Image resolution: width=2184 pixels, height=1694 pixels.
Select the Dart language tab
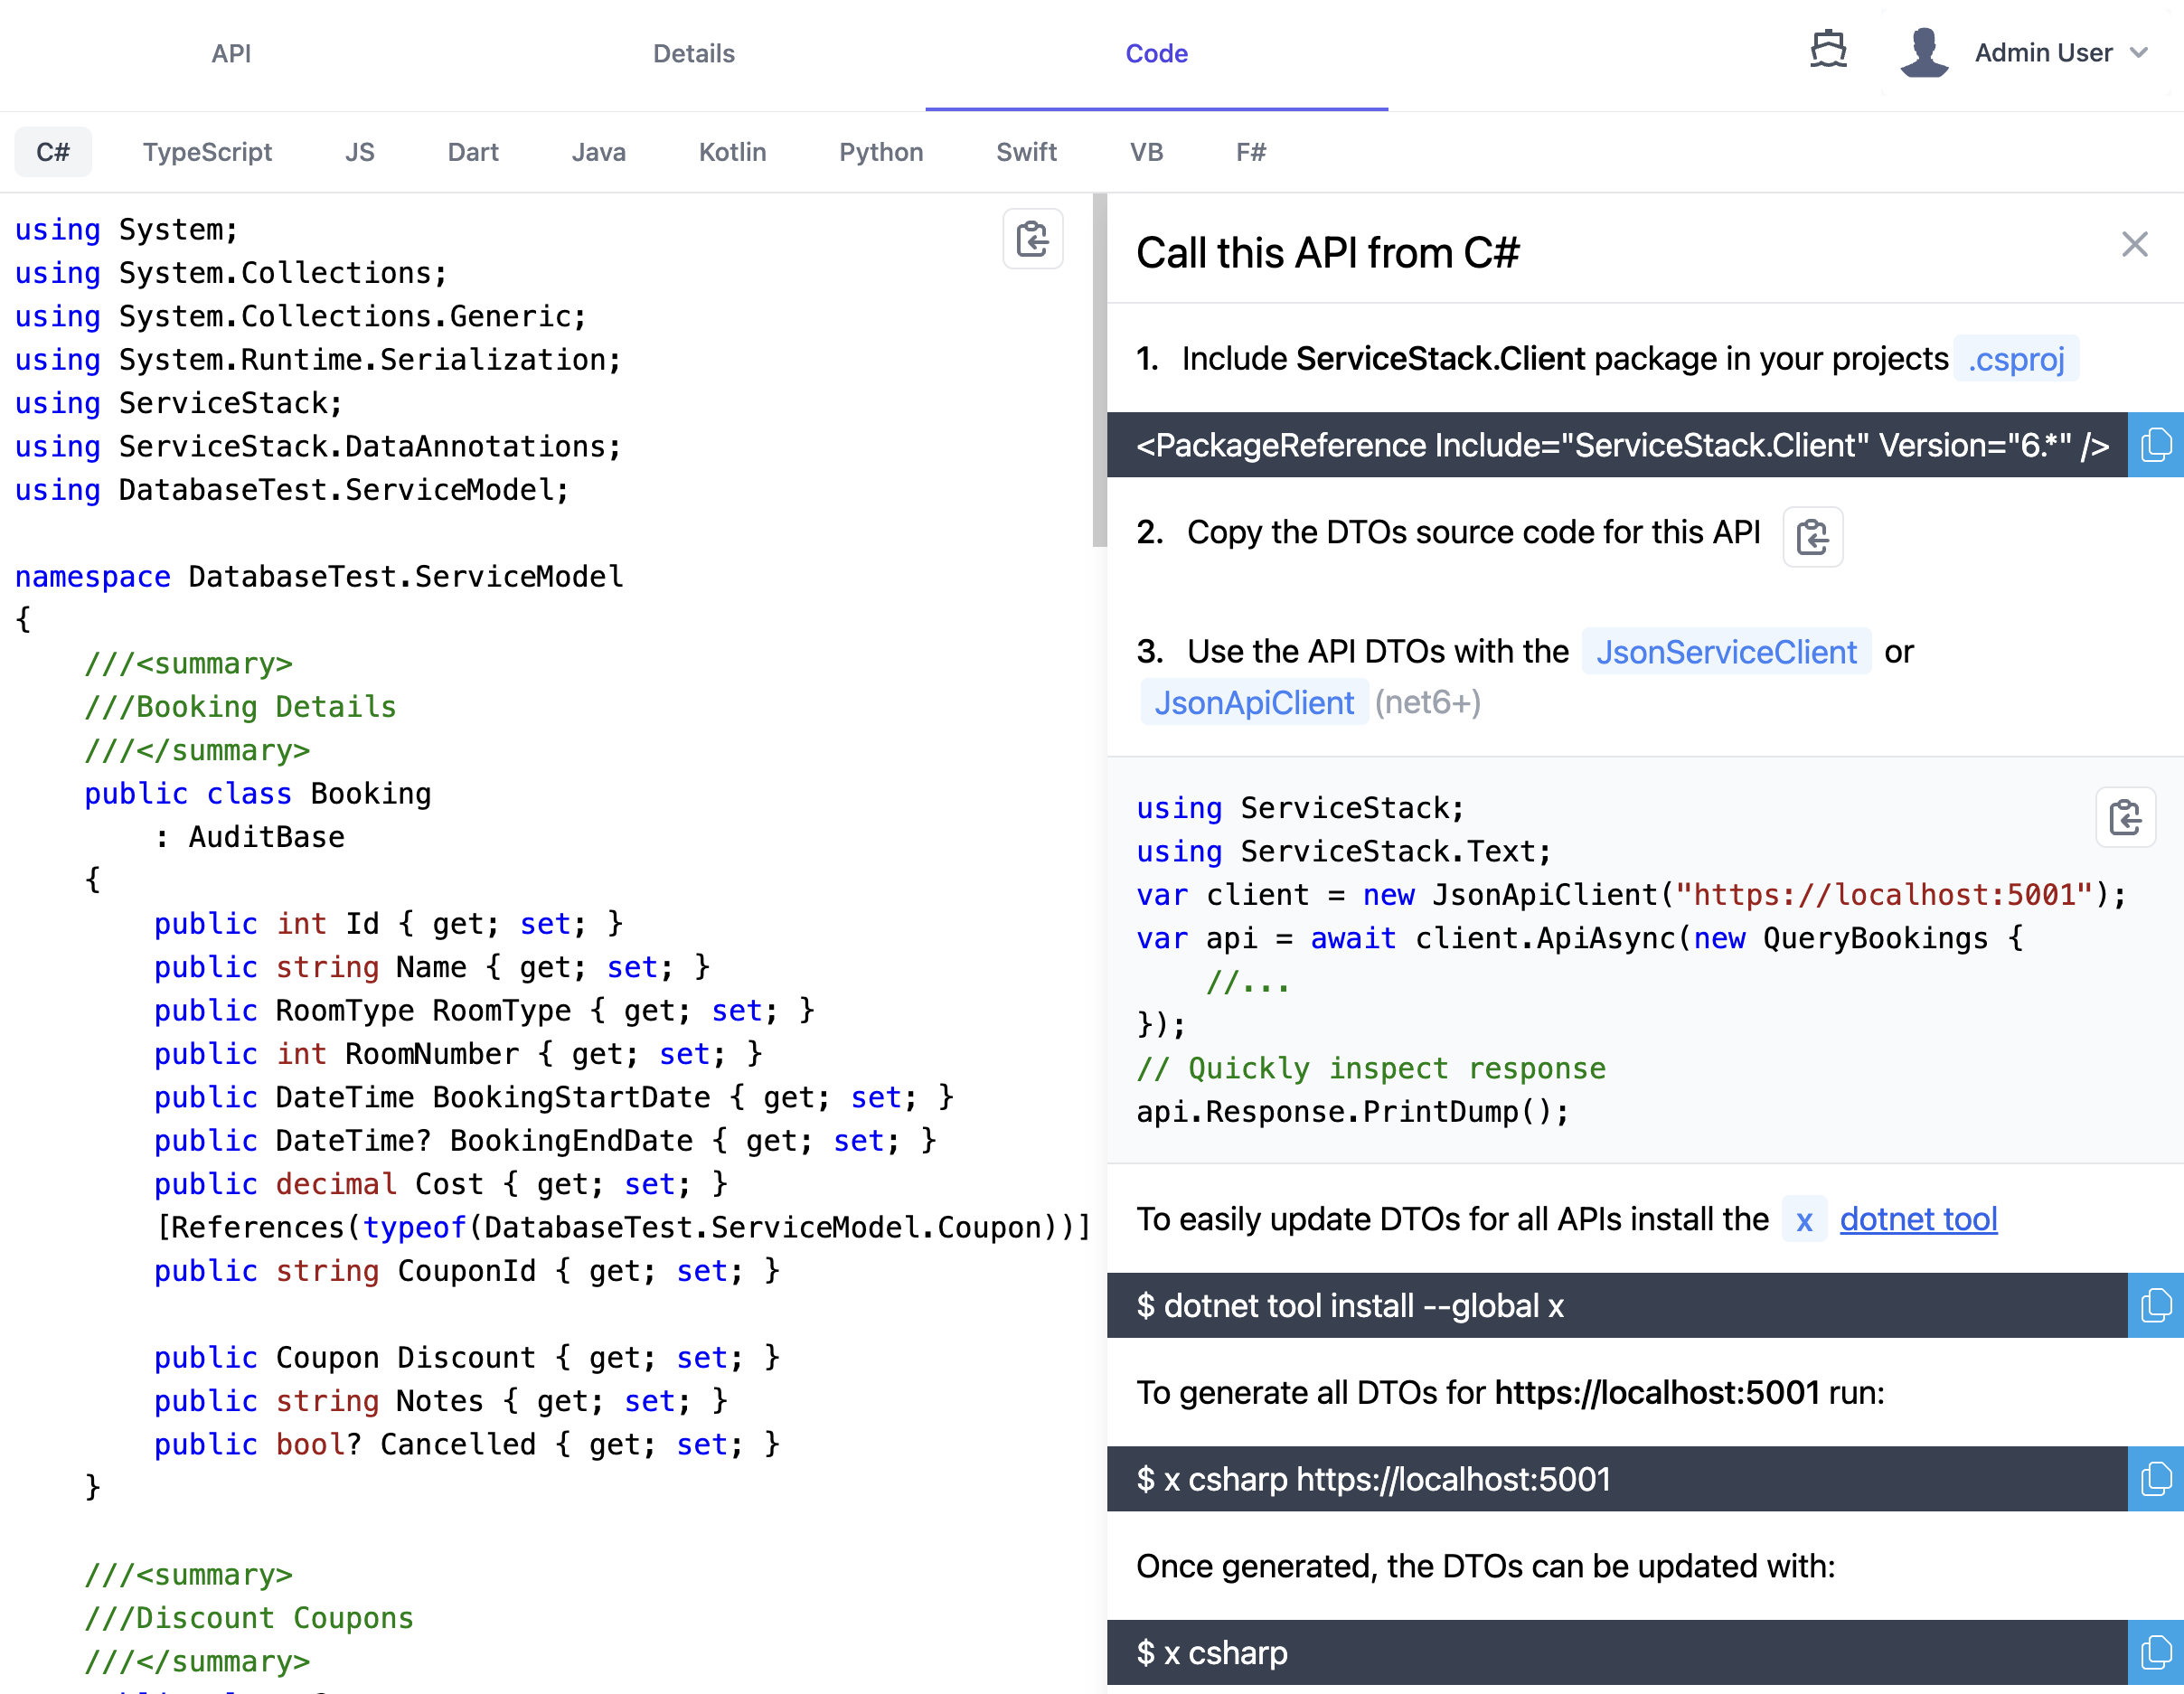pyautogui.click(x=473, y=152)
